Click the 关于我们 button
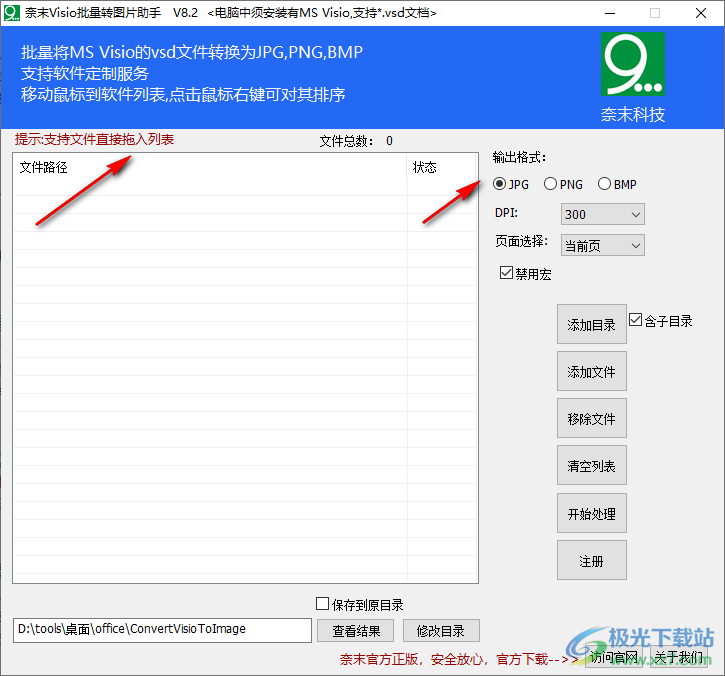Viewport: 725px width, 676px height. [679, 657]
